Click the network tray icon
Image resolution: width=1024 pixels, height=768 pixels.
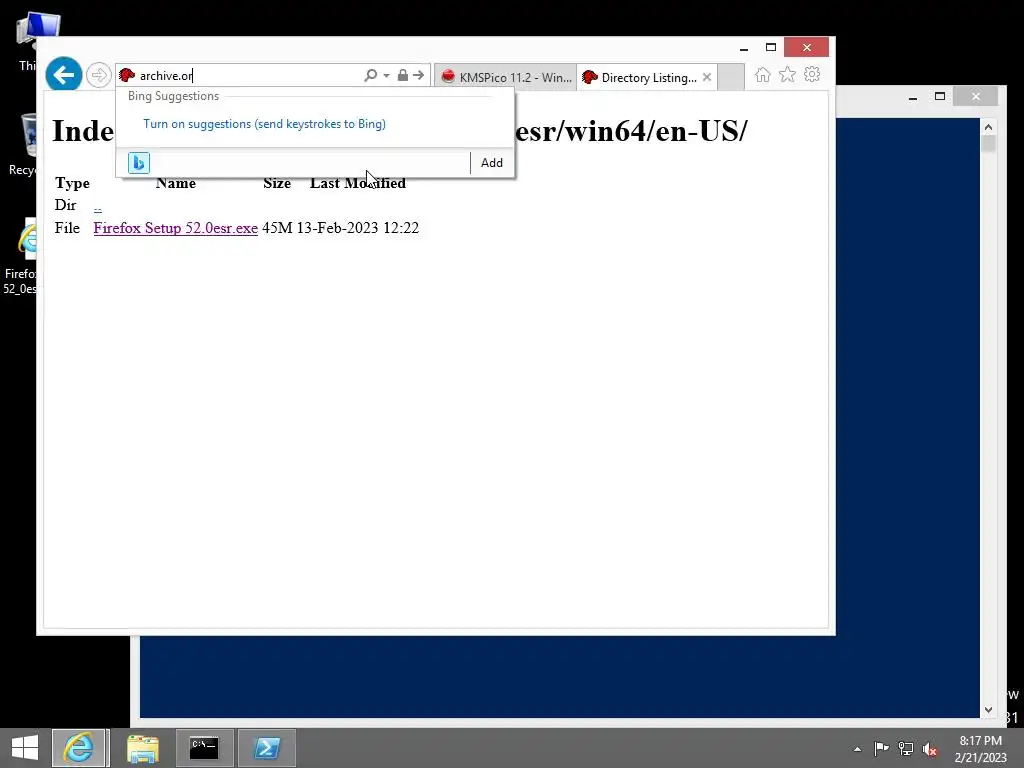[x=906, y=748]
